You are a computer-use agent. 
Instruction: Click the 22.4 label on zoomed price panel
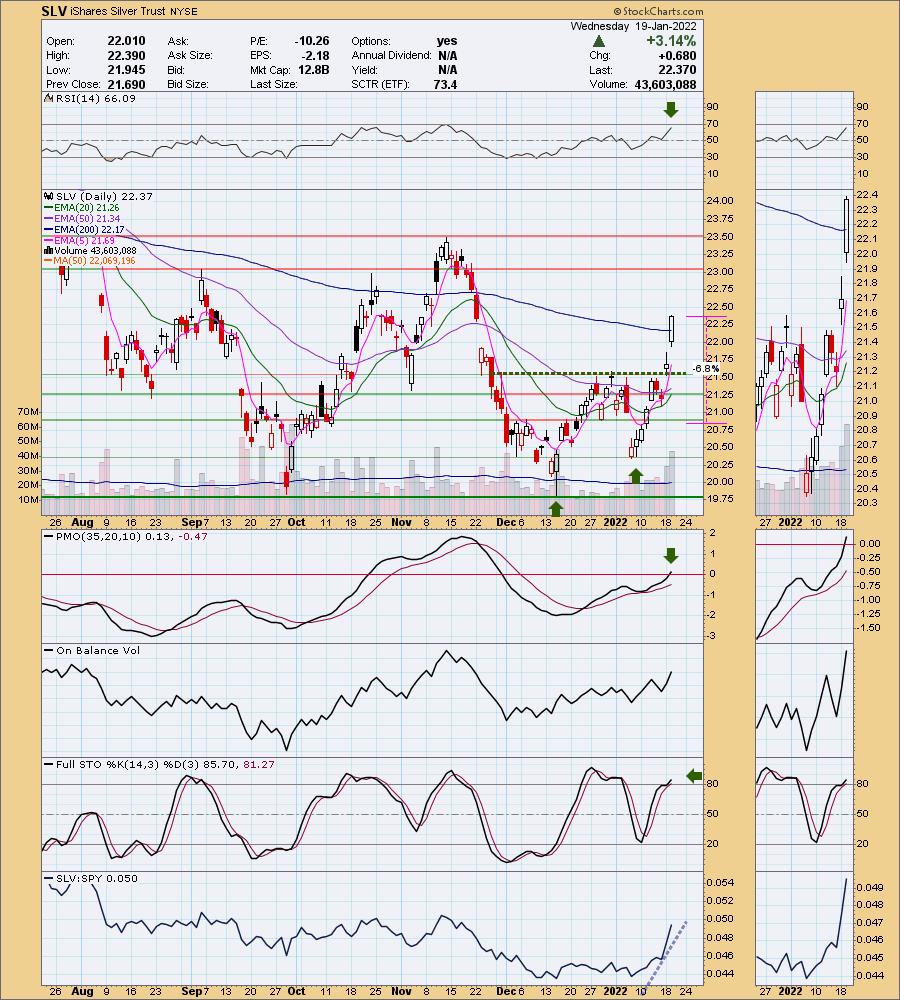point(867,195)
